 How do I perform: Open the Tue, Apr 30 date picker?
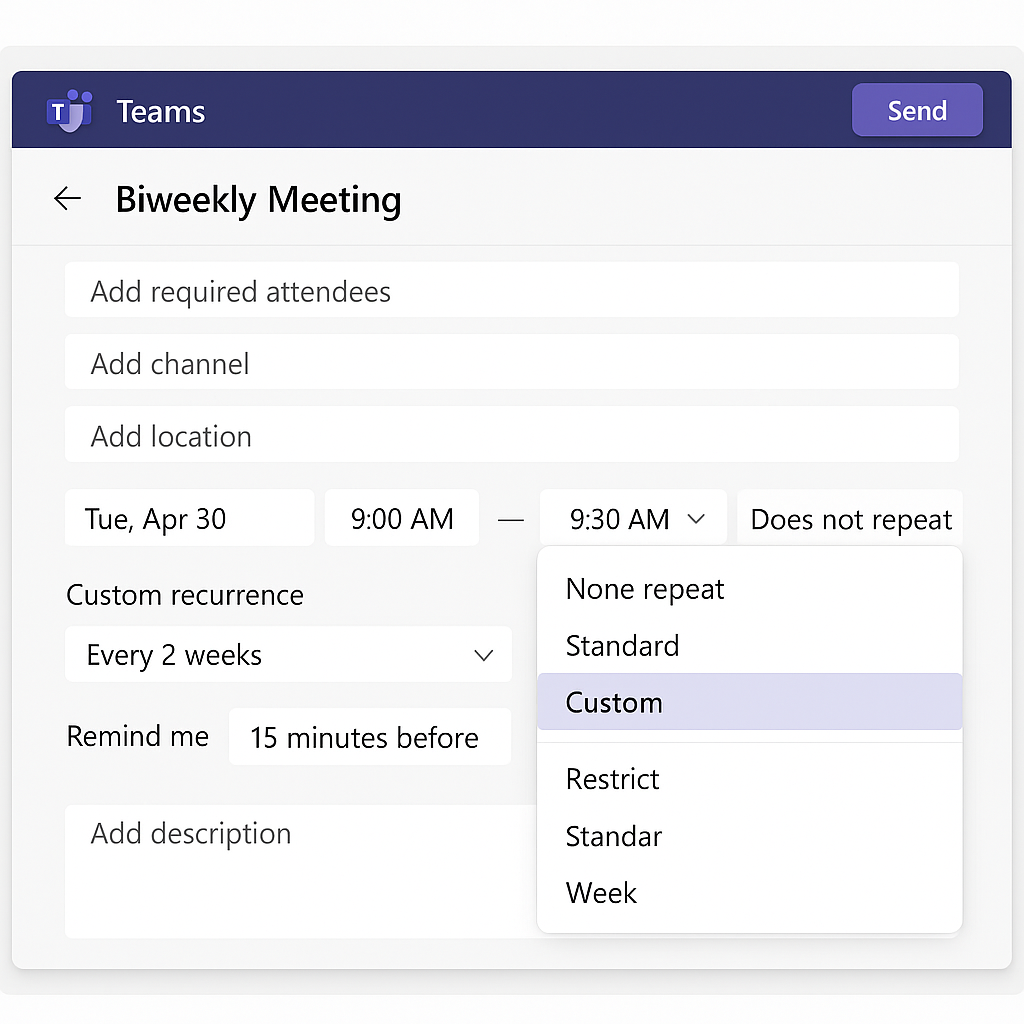[x=189, y=519]
